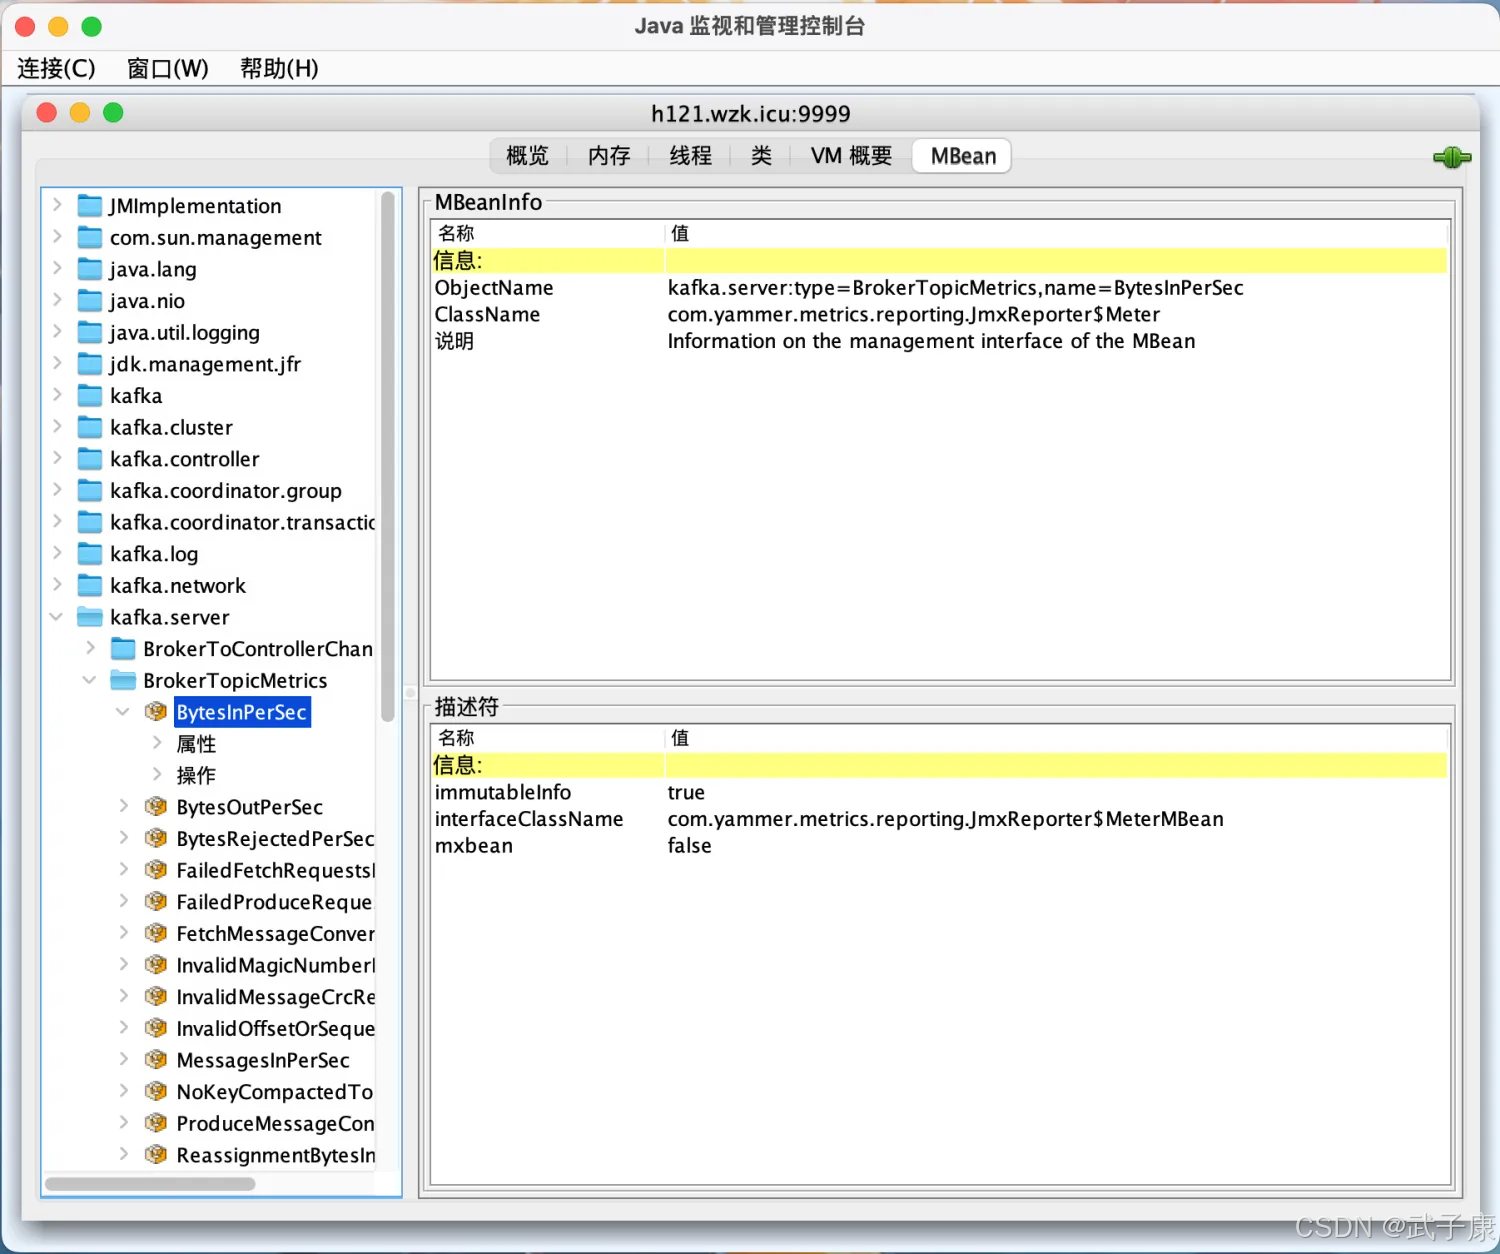Click the MessagesInPerSec MBean icon
This screenshot has height=1254, width=1500.
156,1060
